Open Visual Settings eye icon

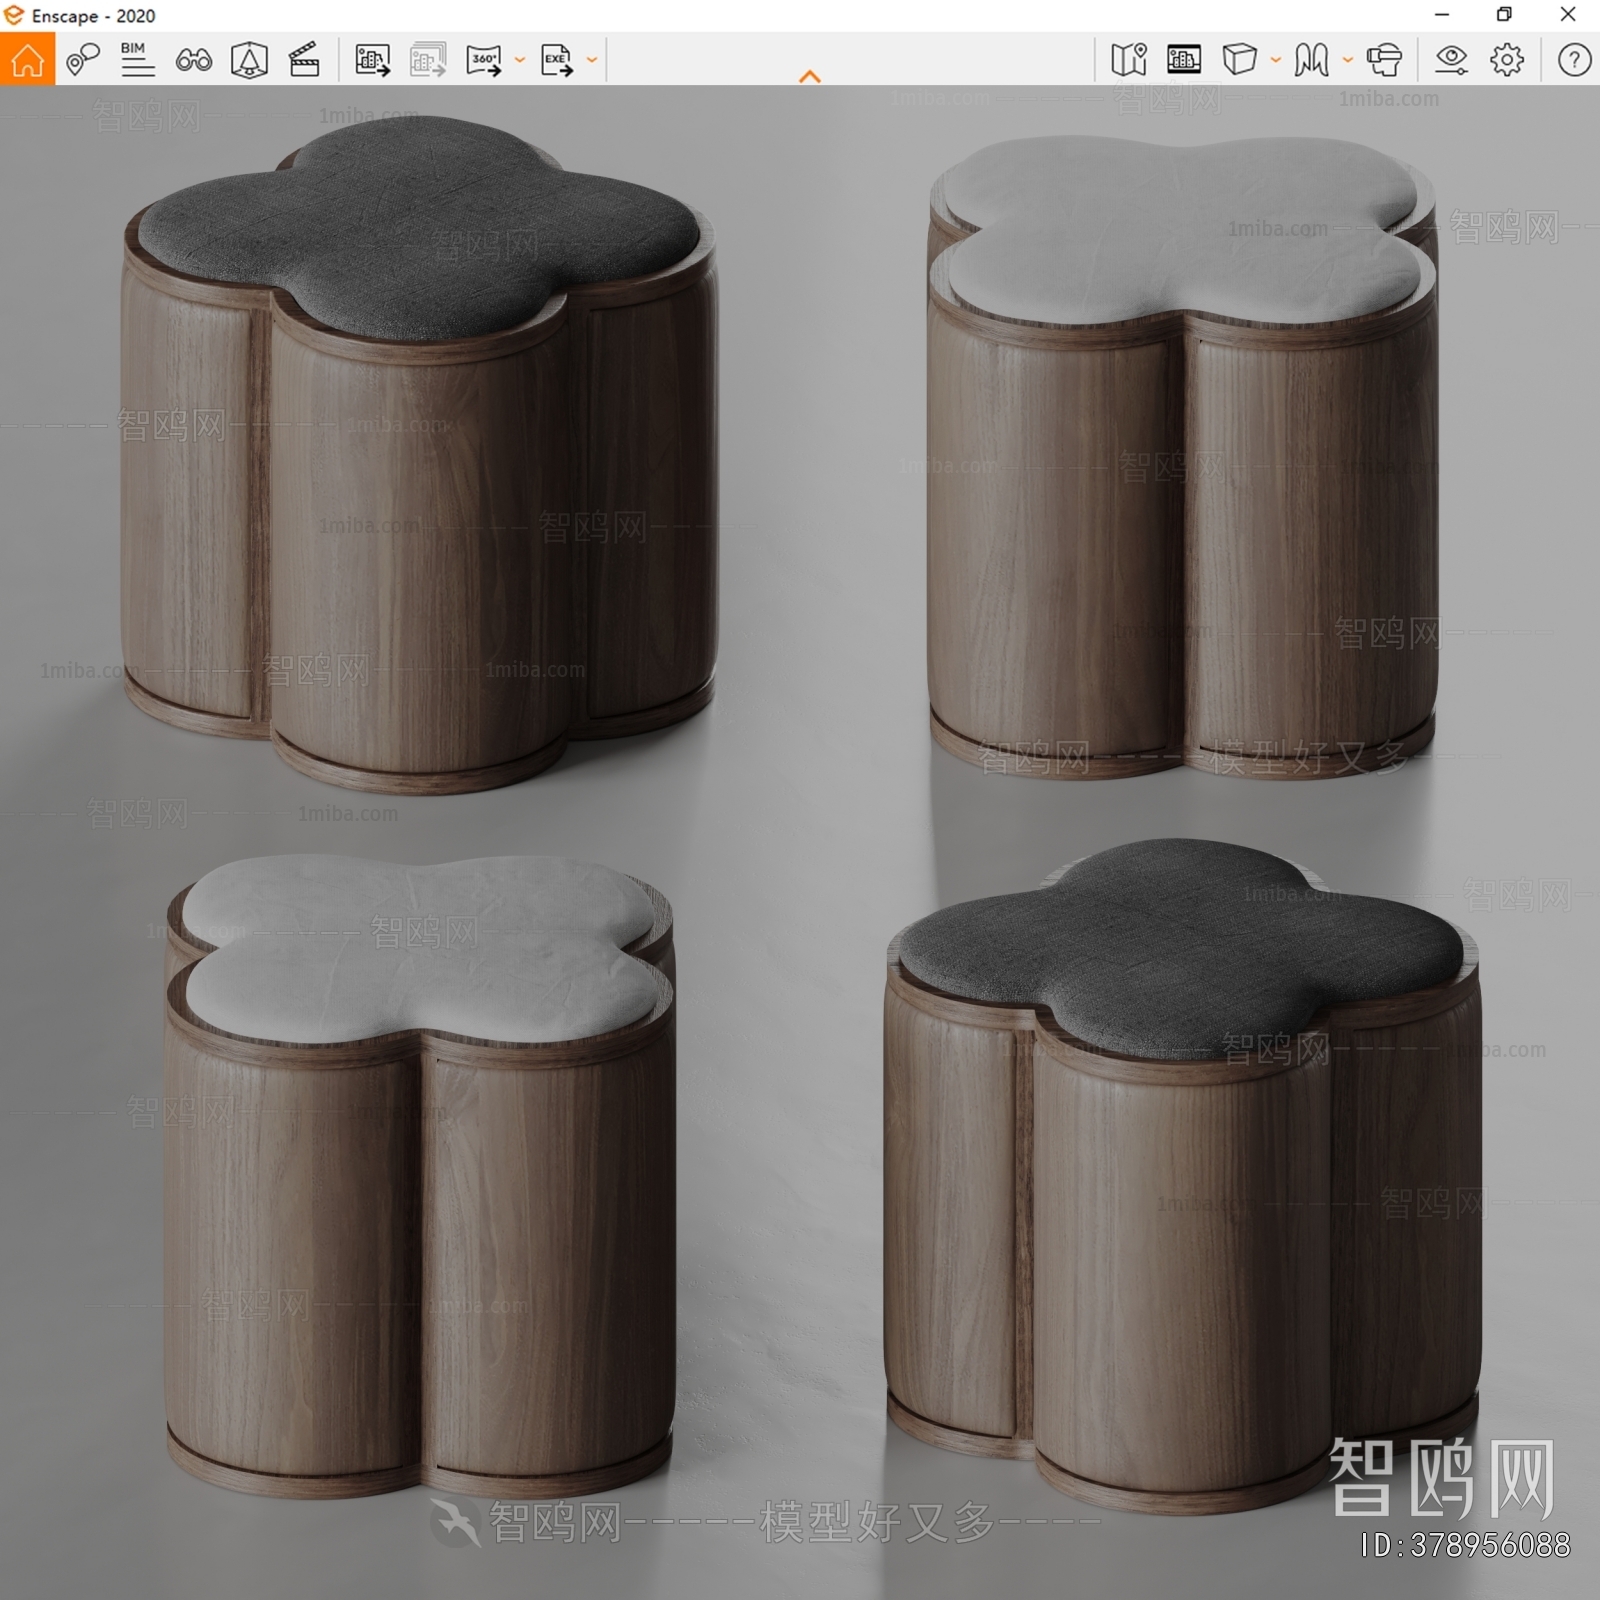[x=1451, y=60]
